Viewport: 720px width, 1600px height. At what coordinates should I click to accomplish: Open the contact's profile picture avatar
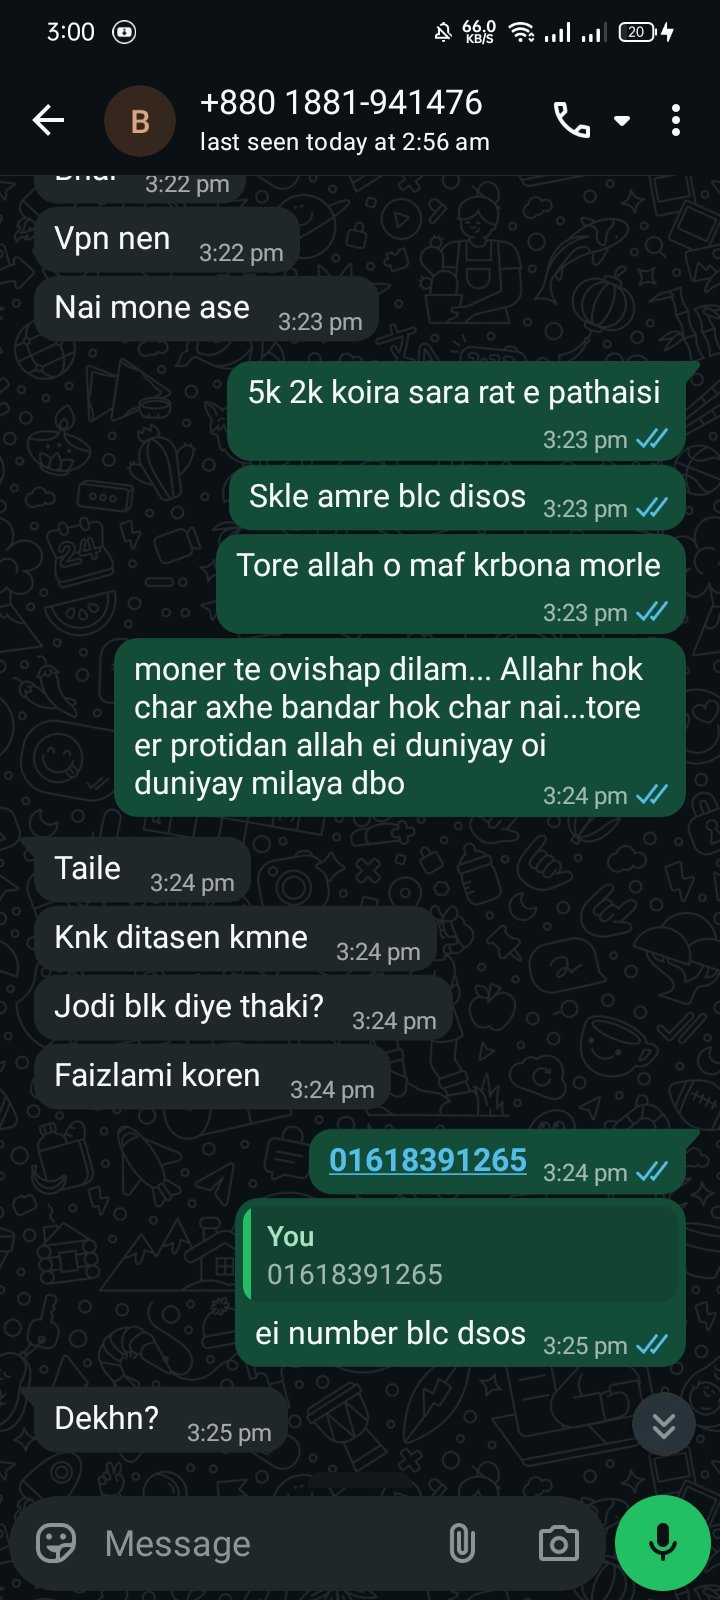coord(140,121)
